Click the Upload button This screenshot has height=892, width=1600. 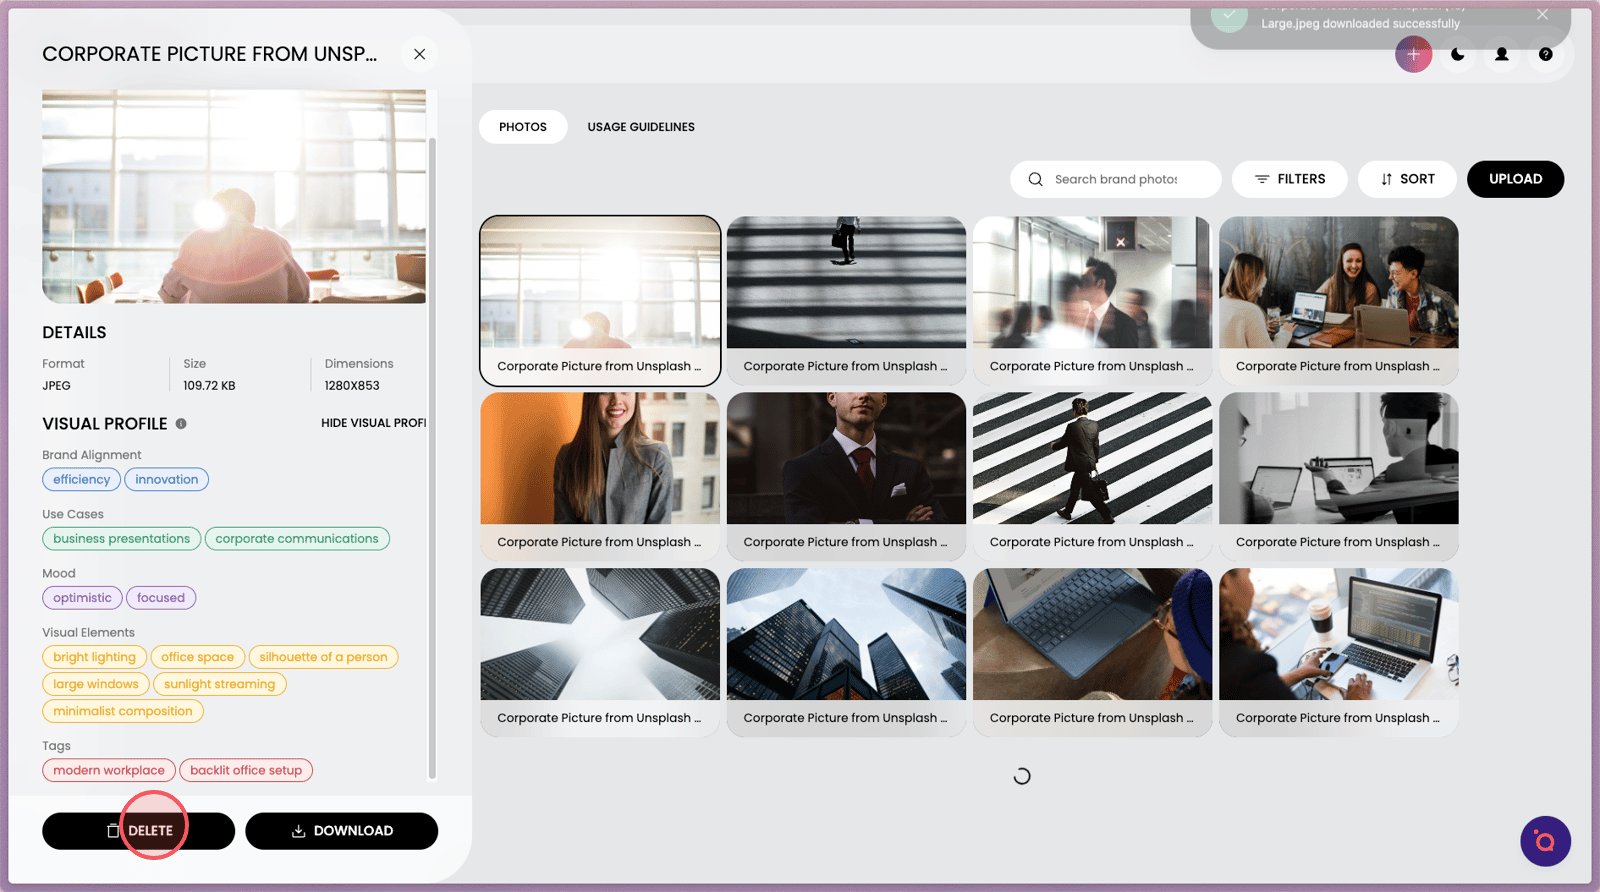[x=1515, y=179]
